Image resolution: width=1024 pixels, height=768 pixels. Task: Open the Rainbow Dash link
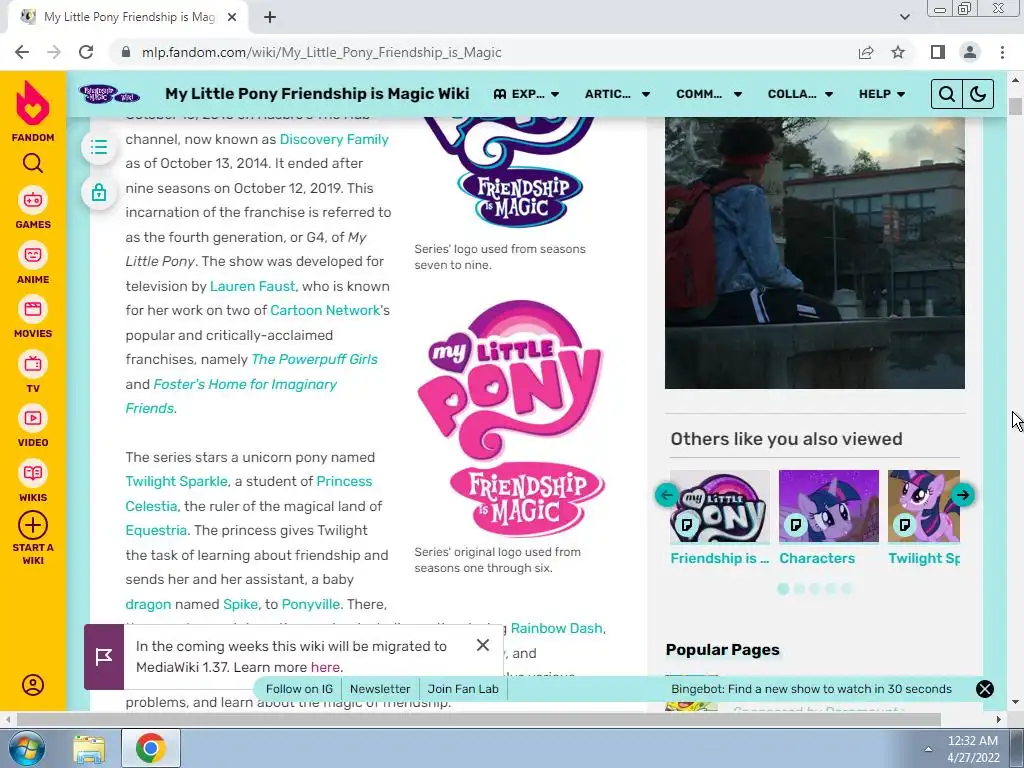tap(556, 628)
